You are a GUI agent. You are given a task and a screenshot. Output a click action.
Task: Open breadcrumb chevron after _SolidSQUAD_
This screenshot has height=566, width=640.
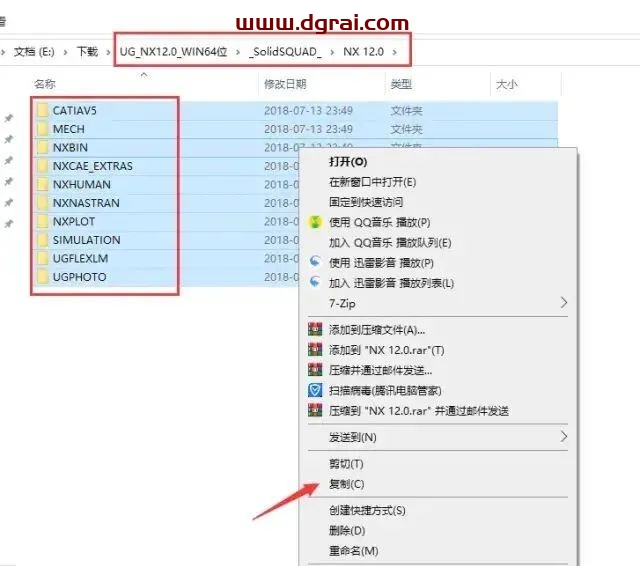point(332,52)
